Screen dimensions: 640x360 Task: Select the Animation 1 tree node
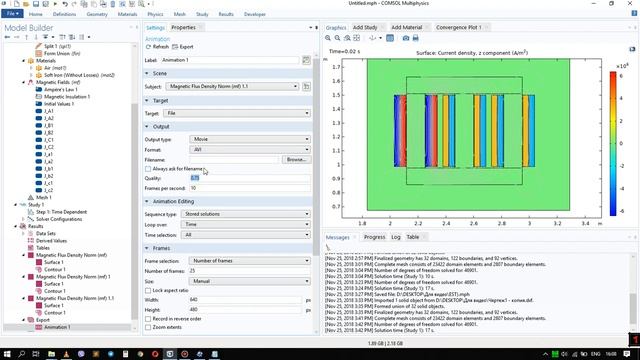[x=57, y=327]
